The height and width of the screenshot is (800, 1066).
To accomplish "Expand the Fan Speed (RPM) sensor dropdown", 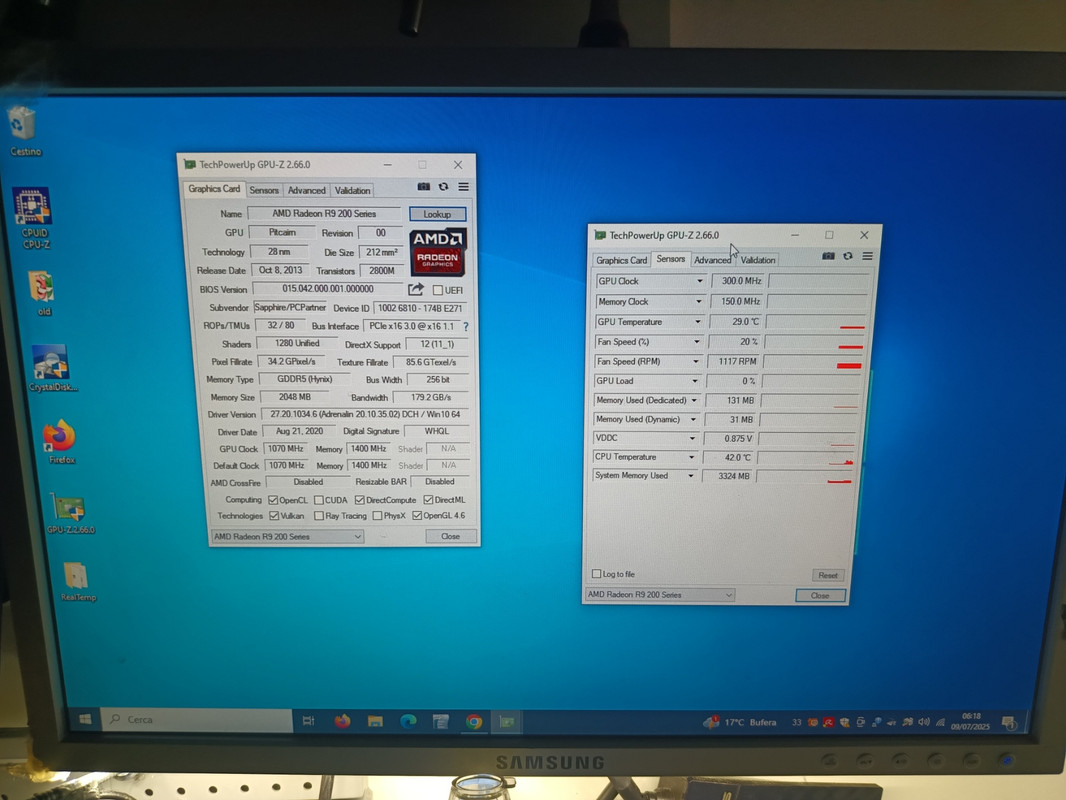I will coord(695,362).
